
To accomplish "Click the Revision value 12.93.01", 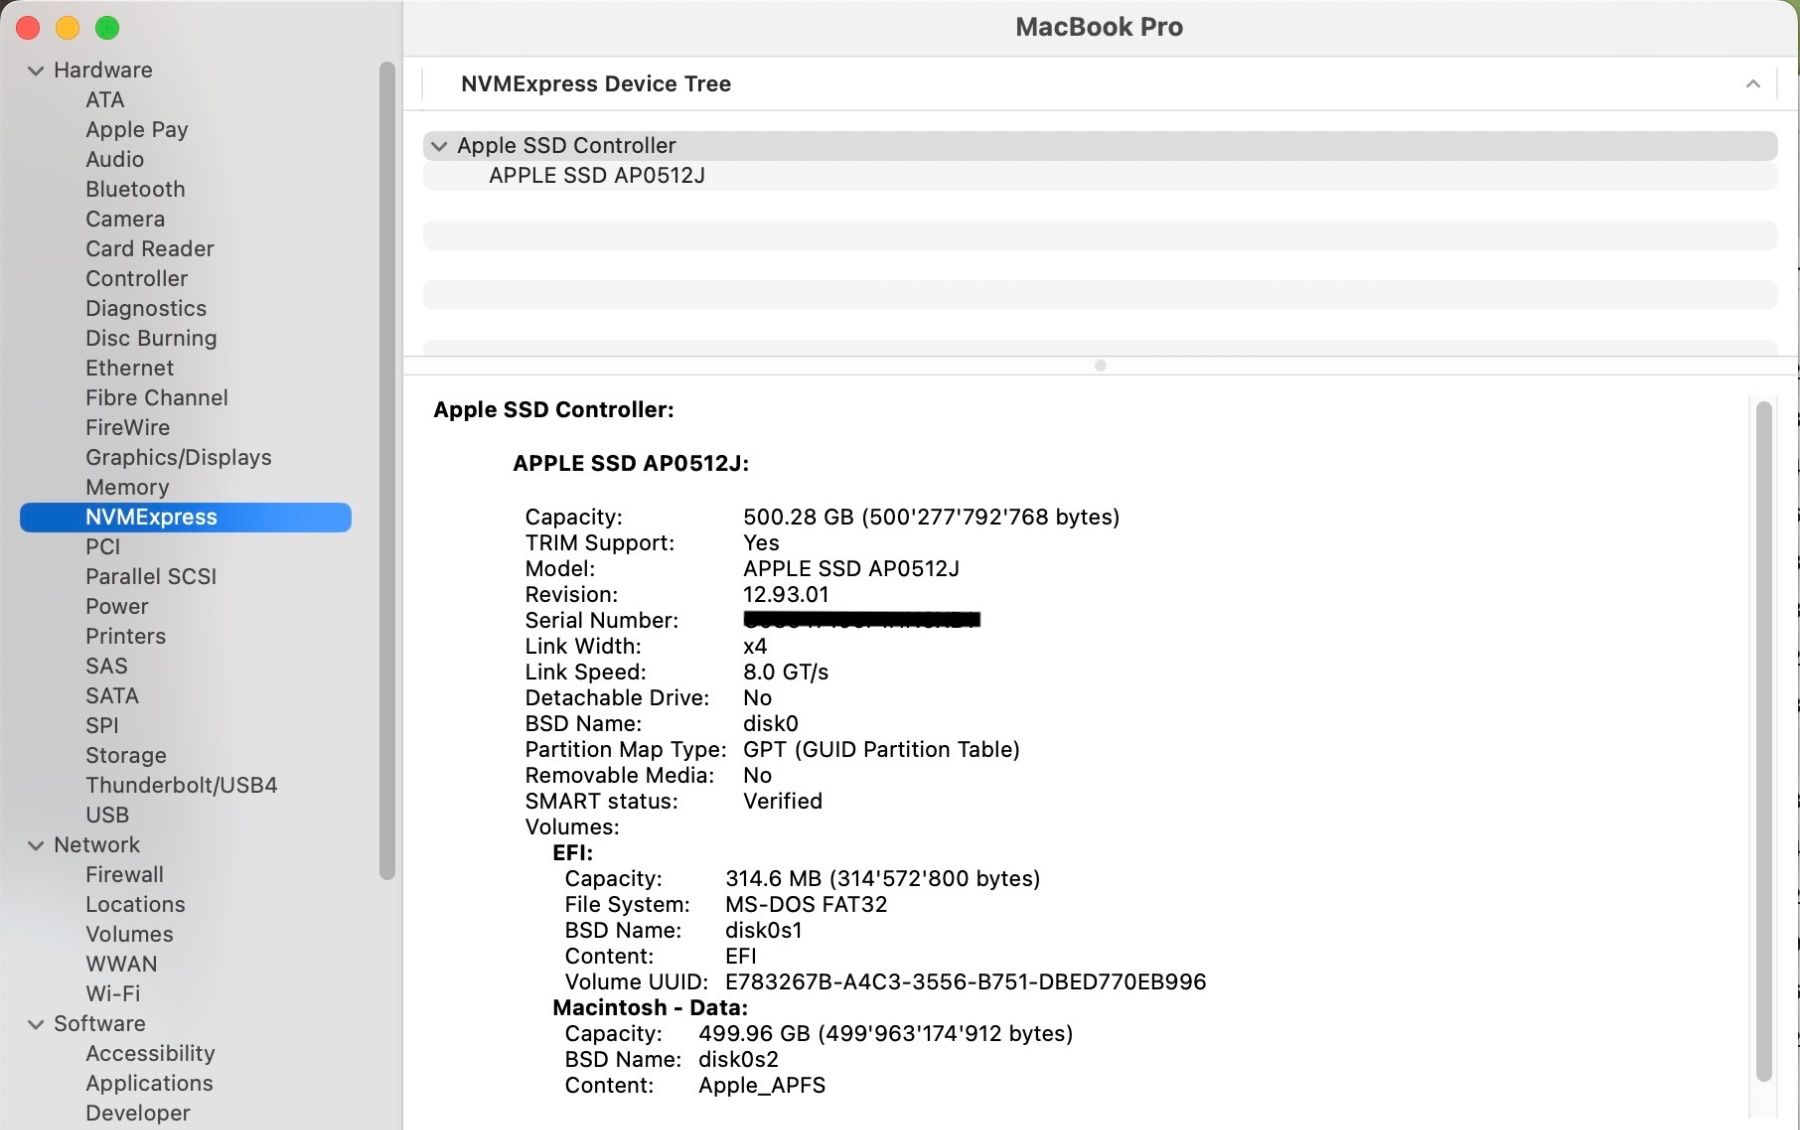I will click(786, 595).
